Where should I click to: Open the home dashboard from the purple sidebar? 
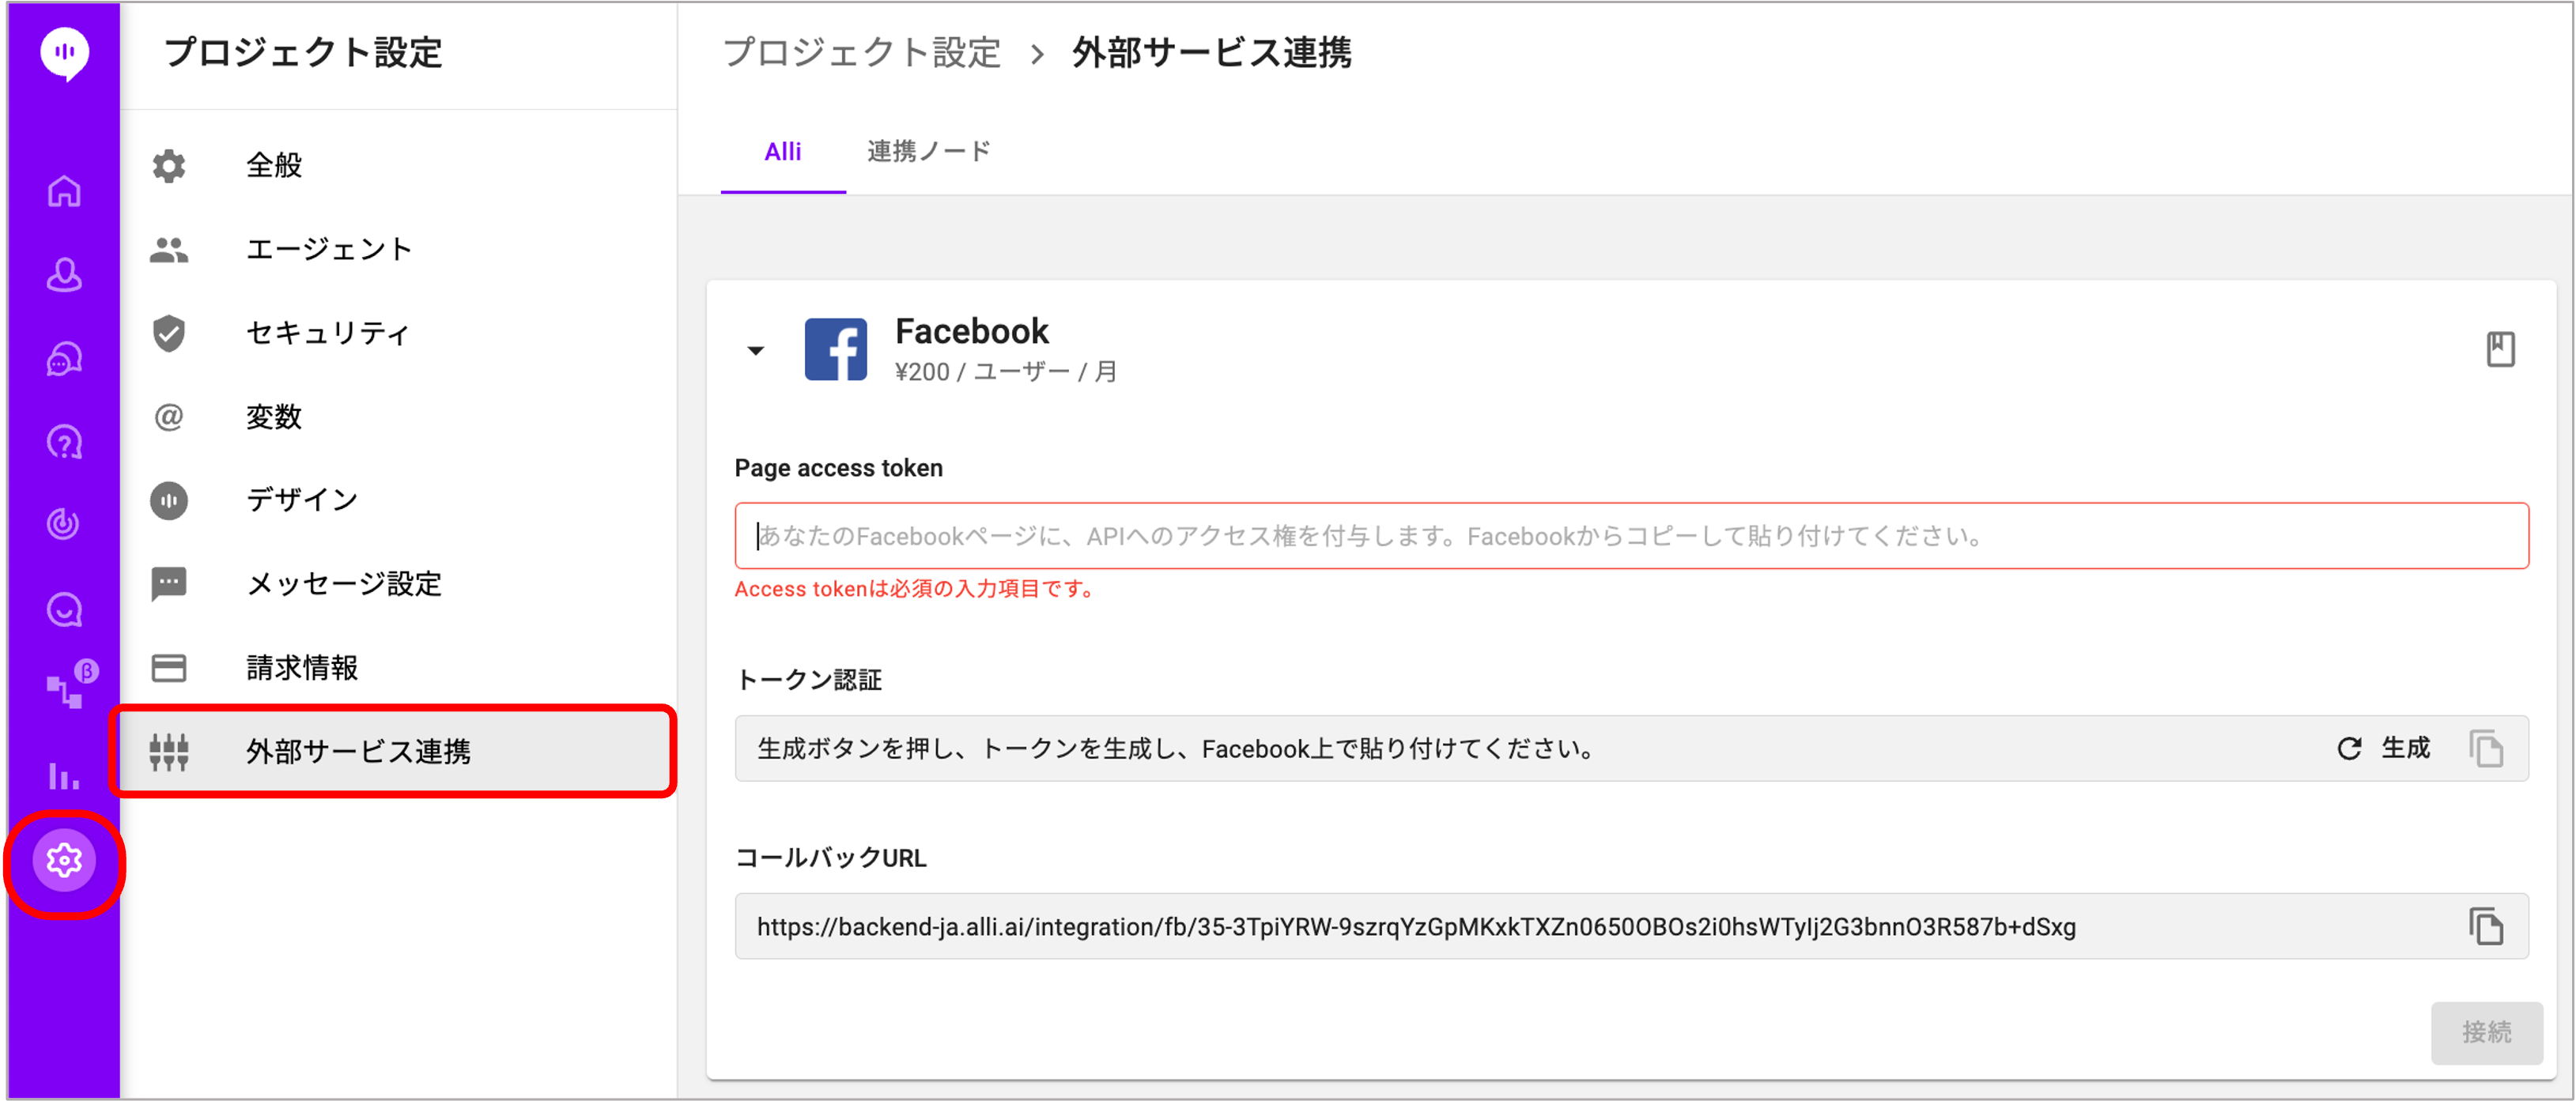pyautogui.click(x=63, y=190)
